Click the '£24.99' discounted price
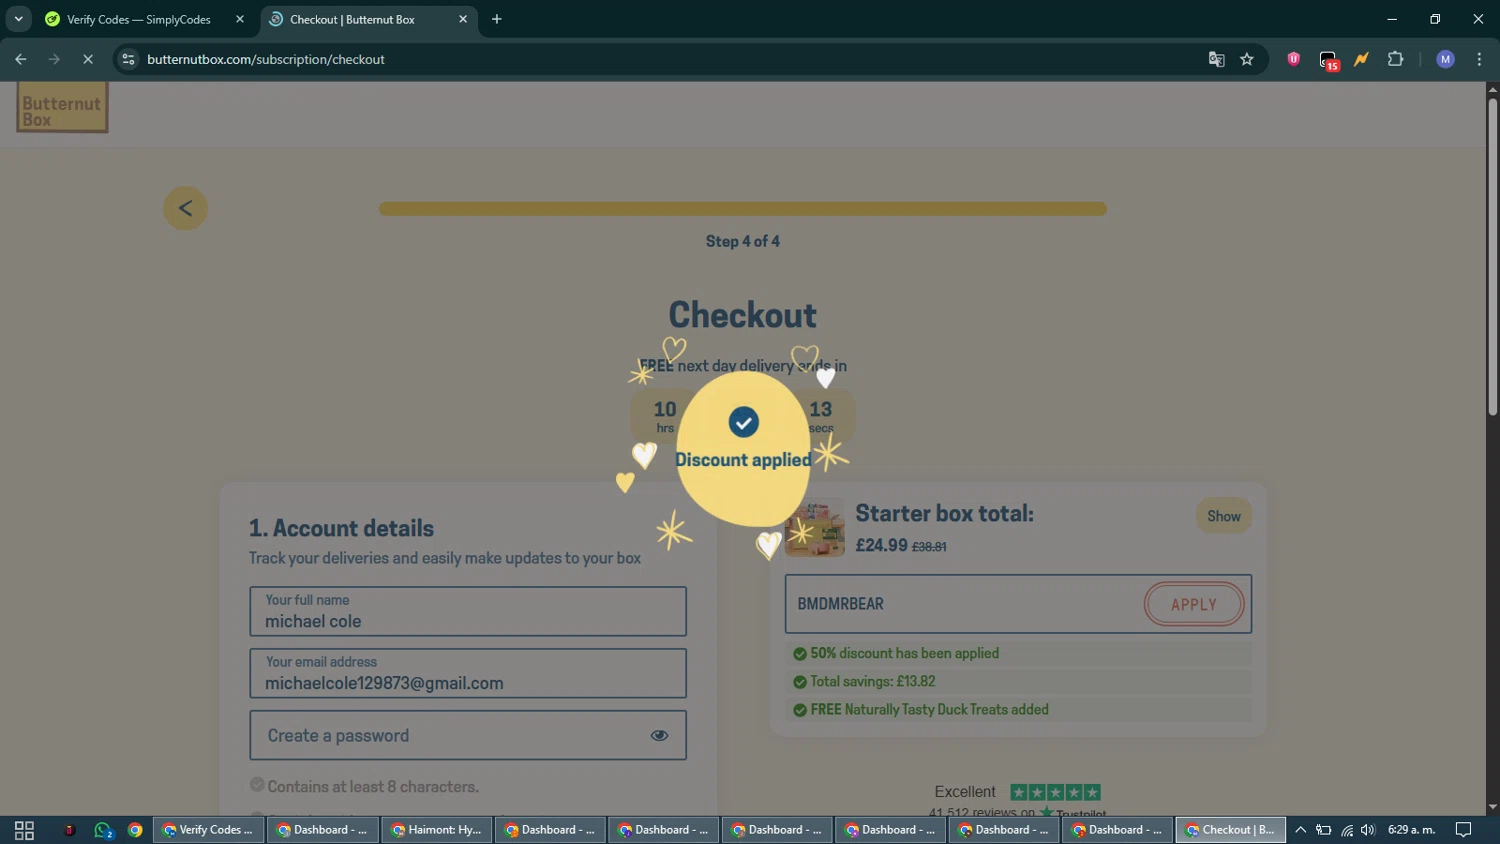1500x844 pixels. pyautogui.click(x=881, y=545)
